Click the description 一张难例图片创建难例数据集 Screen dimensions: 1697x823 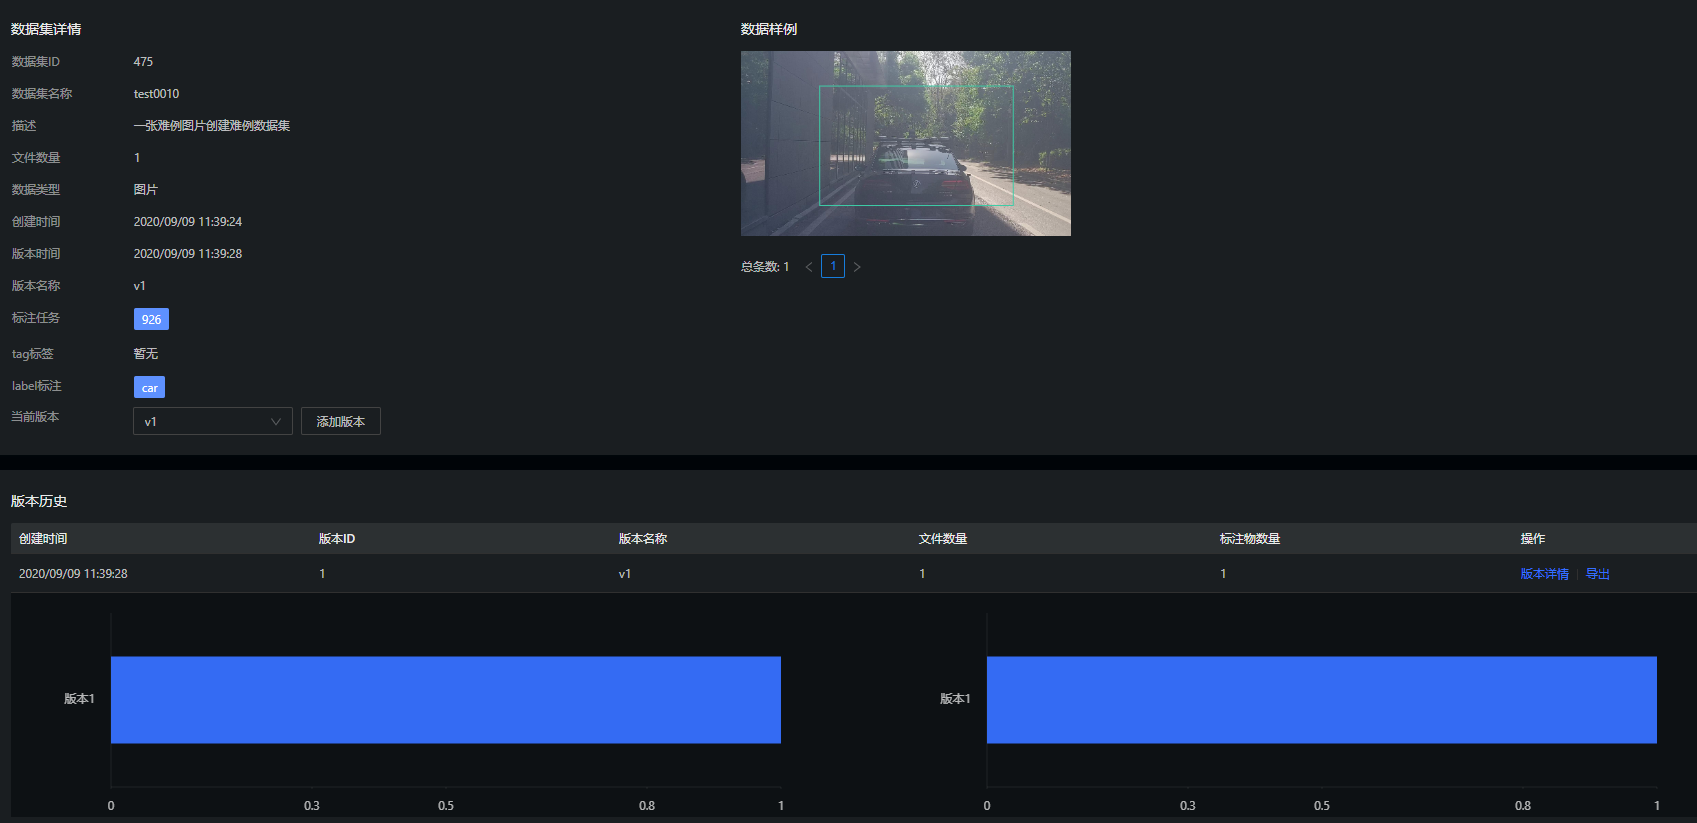[x=212, y=126]
